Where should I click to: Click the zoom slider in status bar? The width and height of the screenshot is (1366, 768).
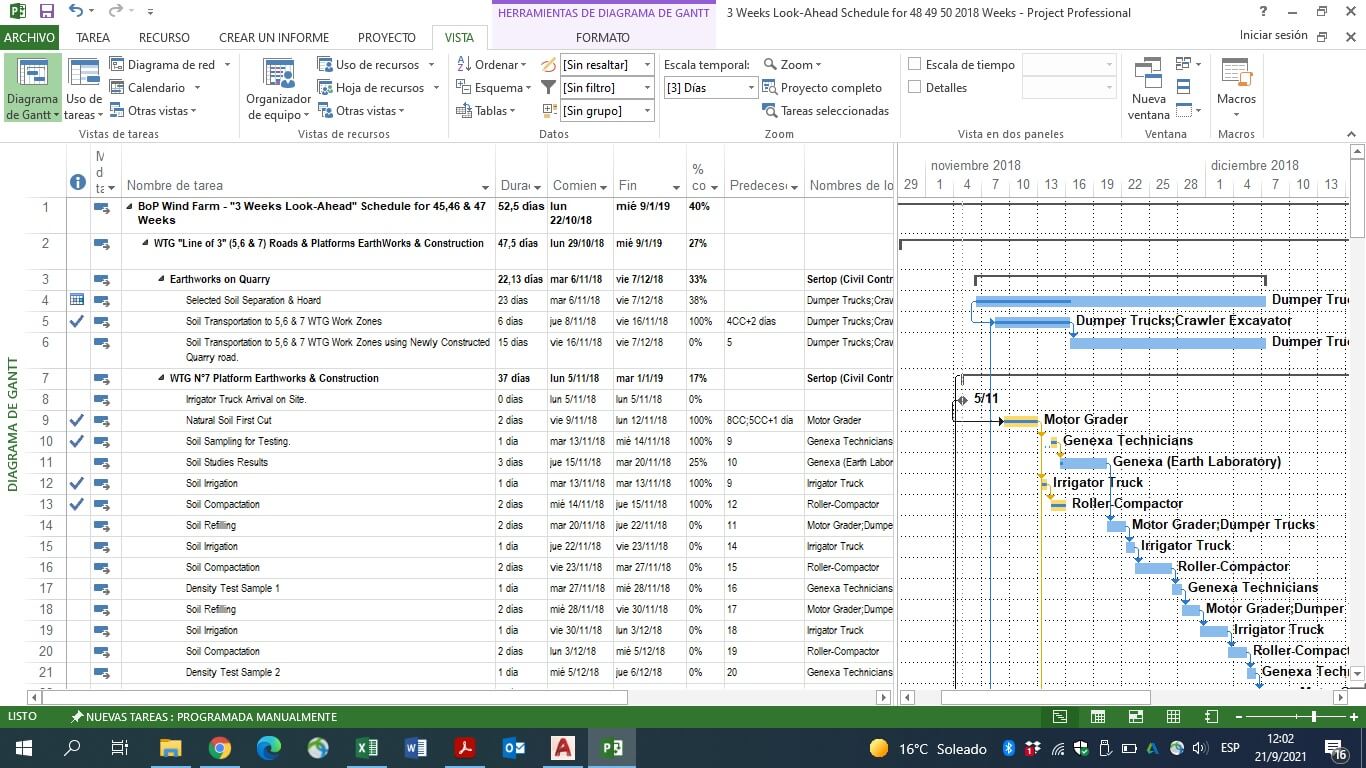(1313, 717)
